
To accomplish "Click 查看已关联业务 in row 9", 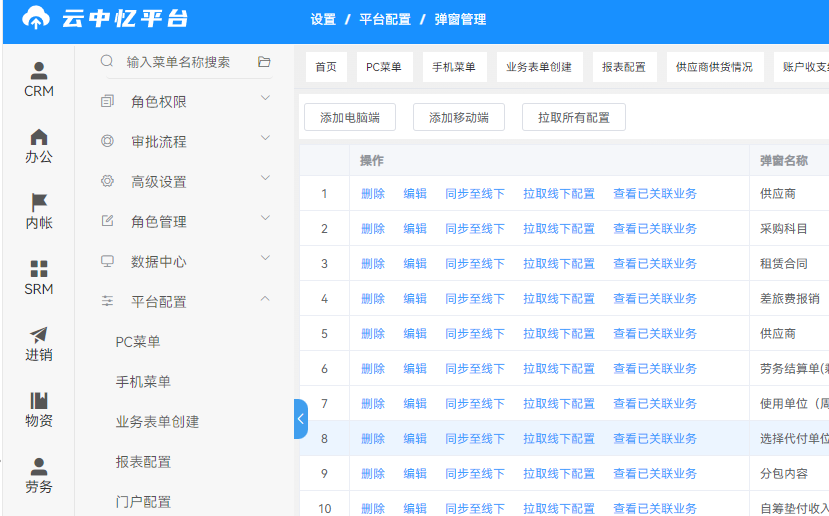I will tap(655, 473).
